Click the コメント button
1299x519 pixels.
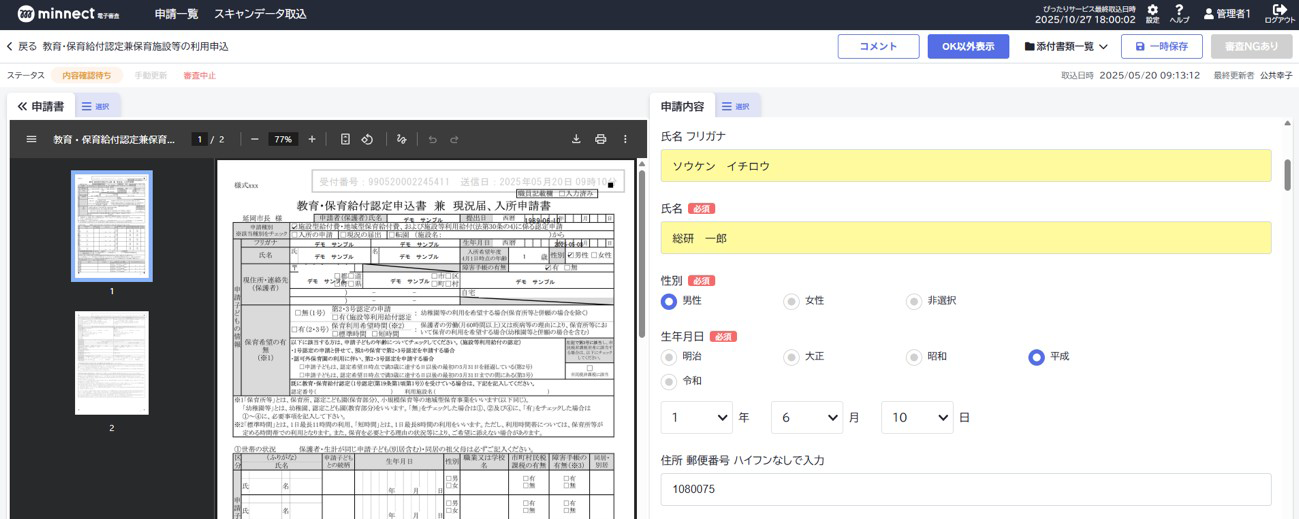878,47
